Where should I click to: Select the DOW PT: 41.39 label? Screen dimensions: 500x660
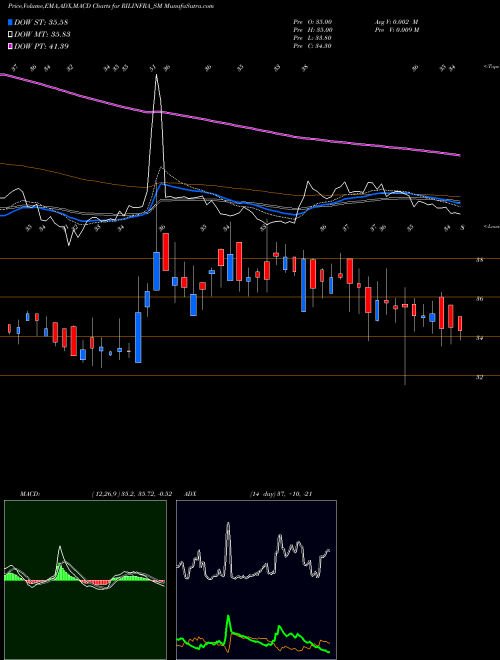coord(41,46)
